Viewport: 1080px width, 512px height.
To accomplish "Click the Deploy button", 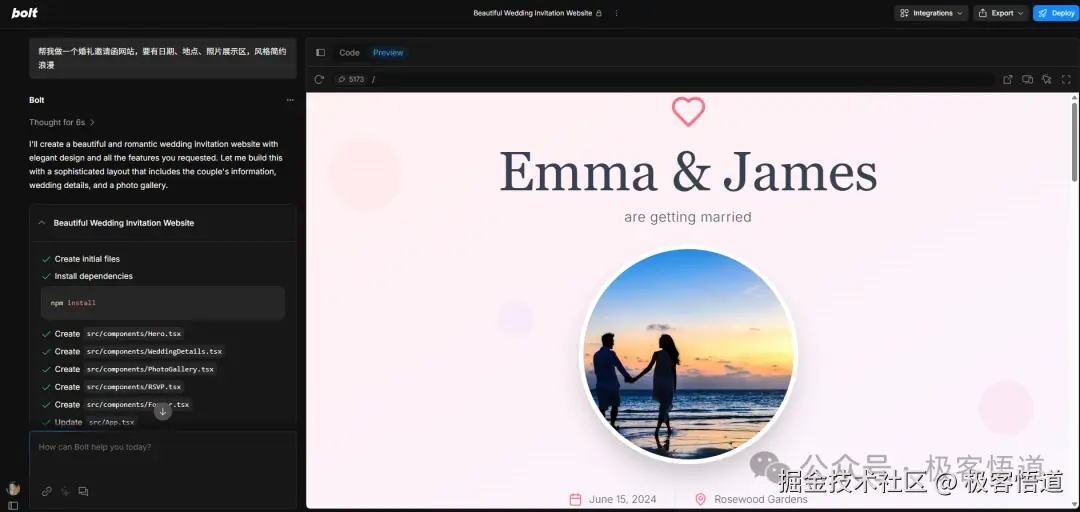I will coord(1056,13).
